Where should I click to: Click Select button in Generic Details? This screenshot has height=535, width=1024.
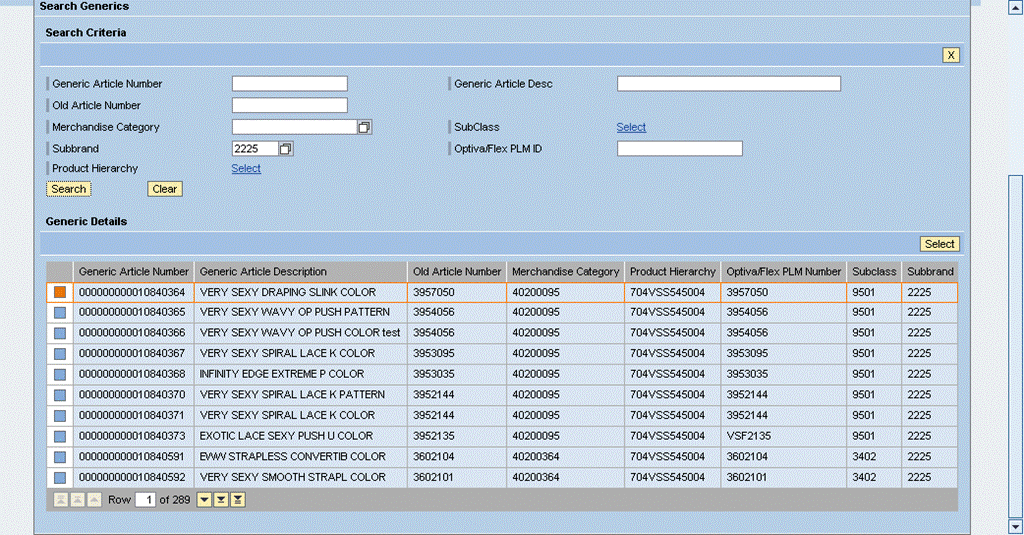(940, 244)
